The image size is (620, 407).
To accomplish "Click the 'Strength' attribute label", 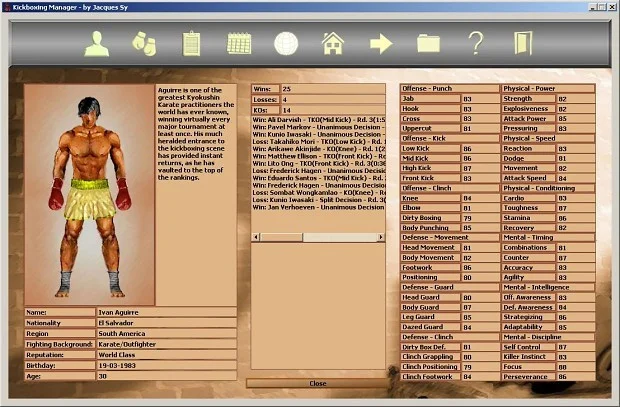I will click(x=528, y=98).
